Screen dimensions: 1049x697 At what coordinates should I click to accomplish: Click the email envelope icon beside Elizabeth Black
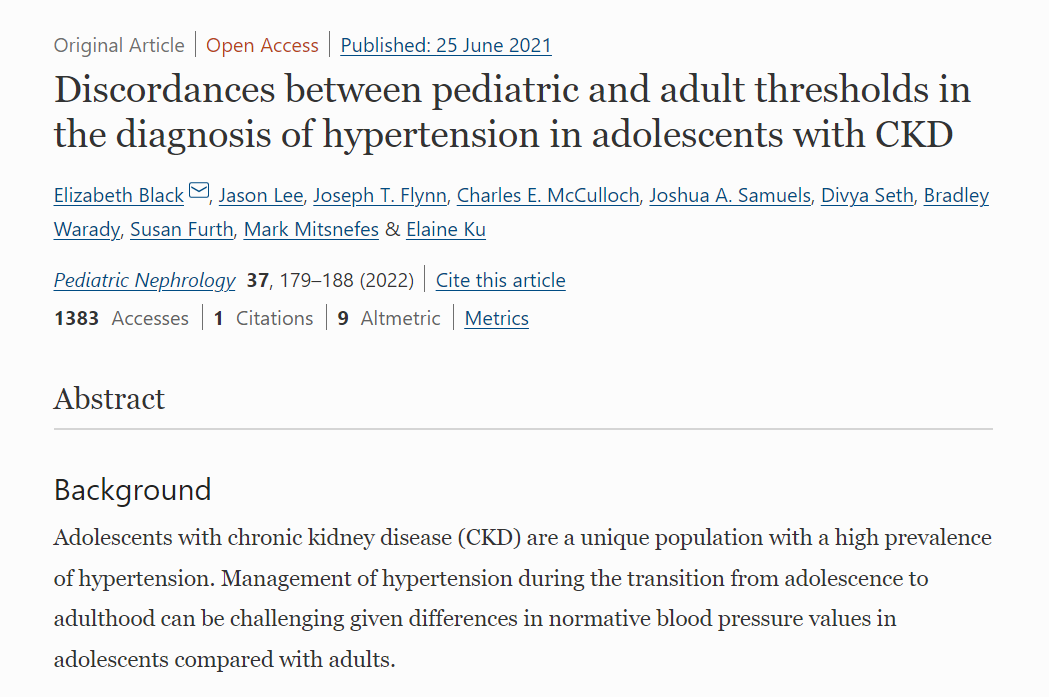pos(199,192)
